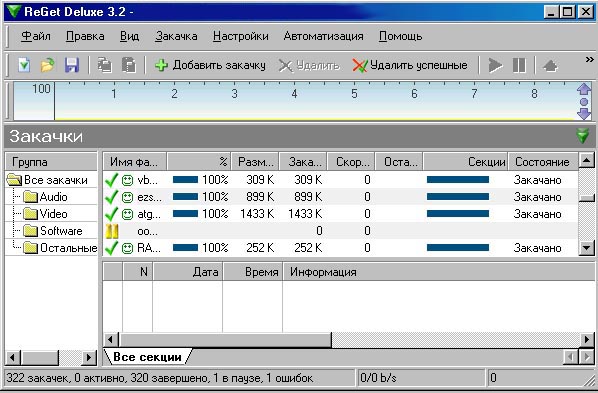Click the Open folder toolbar icon
This screenshot has height=393, width=598.
tap(48, 65)
